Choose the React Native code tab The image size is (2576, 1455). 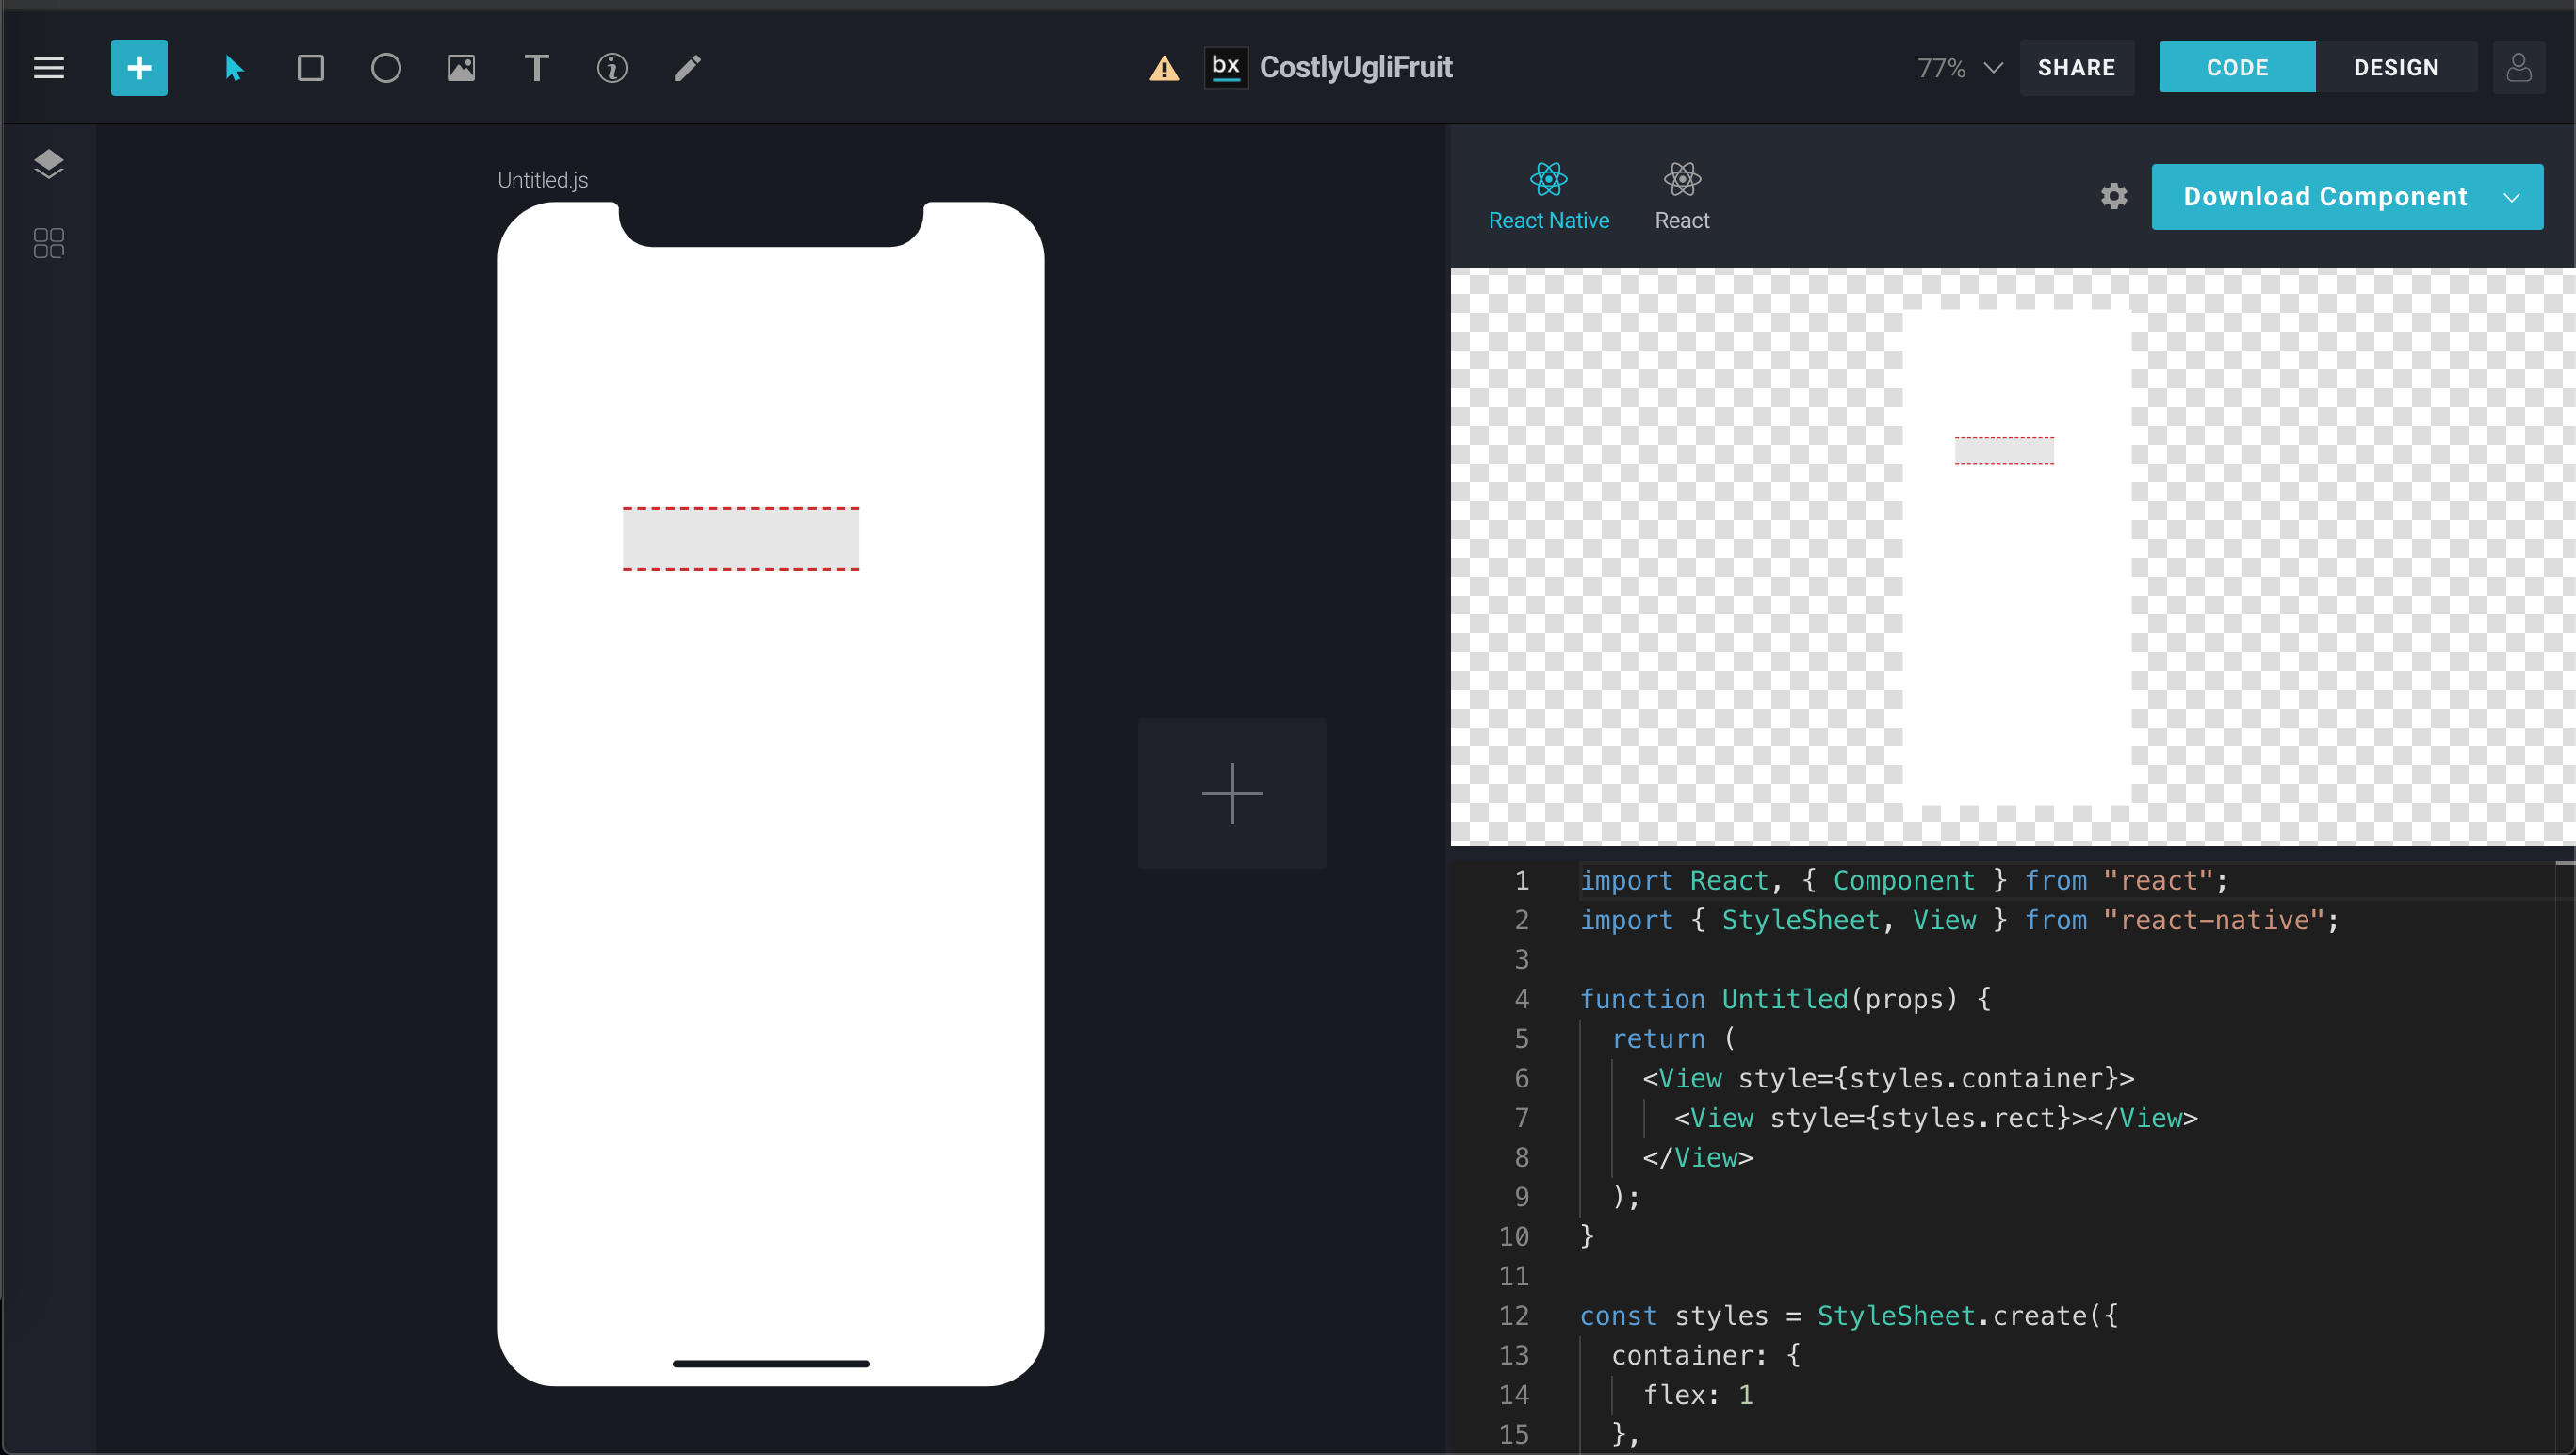tap(1549, 197)
